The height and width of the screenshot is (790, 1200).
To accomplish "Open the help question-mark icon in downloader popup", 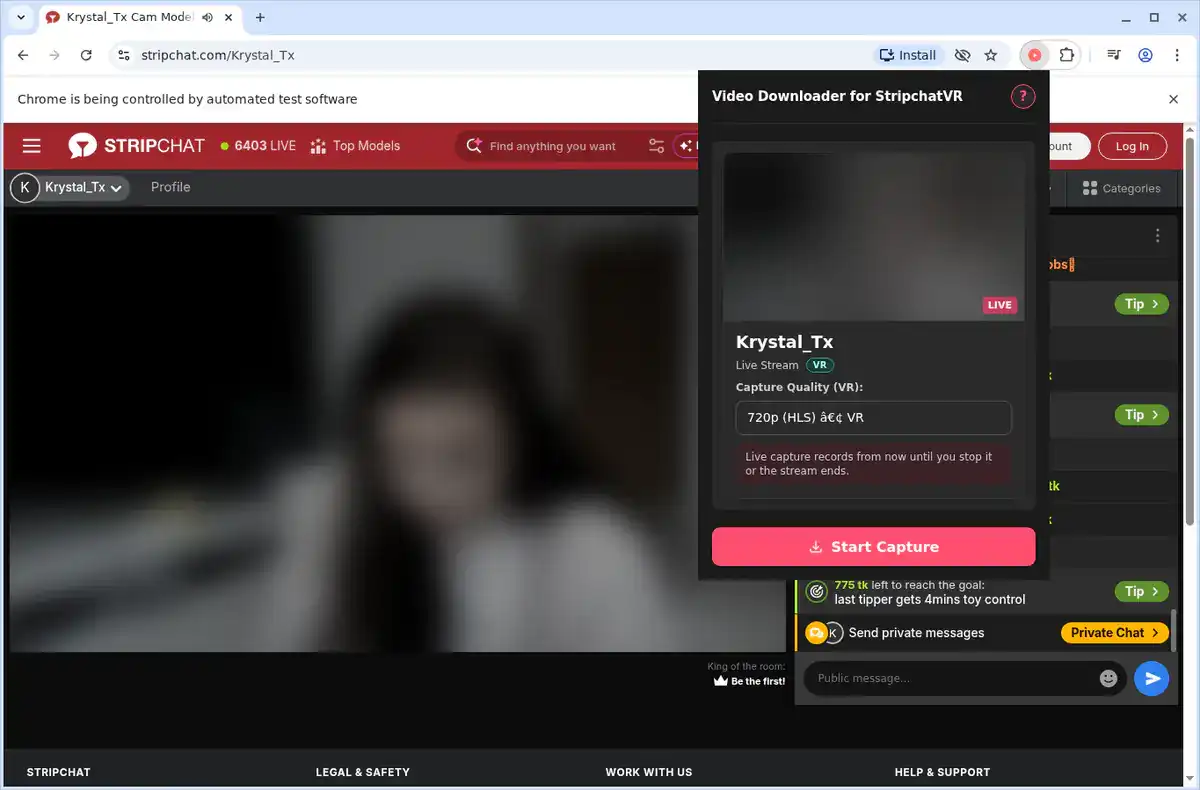I will click(1023, 96).
